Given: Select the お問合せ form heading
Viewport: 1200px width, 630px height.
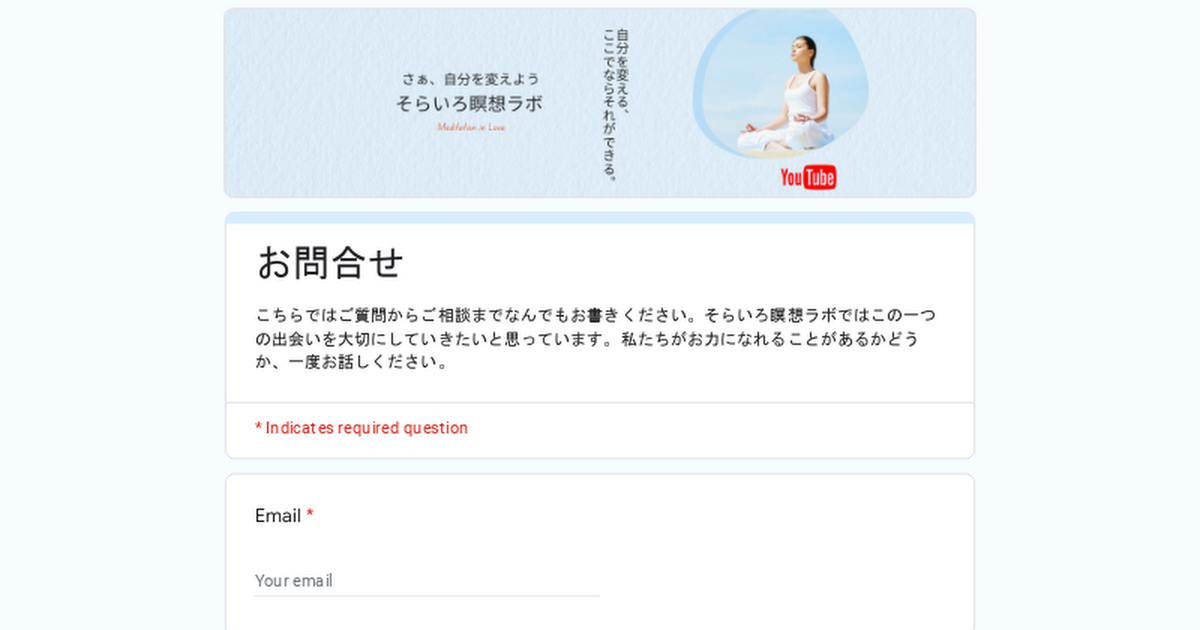Looking at the screenshot, I should coord(330,263).
